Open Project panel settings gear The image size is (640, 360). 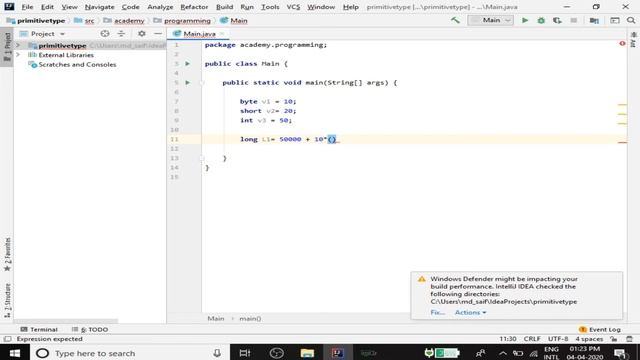(x=142, y=33)
